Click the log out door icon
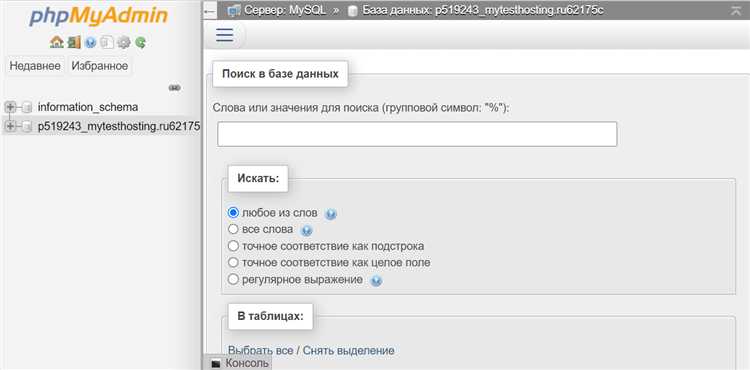This screenshot has height=370, width=750. pos(74,43)
